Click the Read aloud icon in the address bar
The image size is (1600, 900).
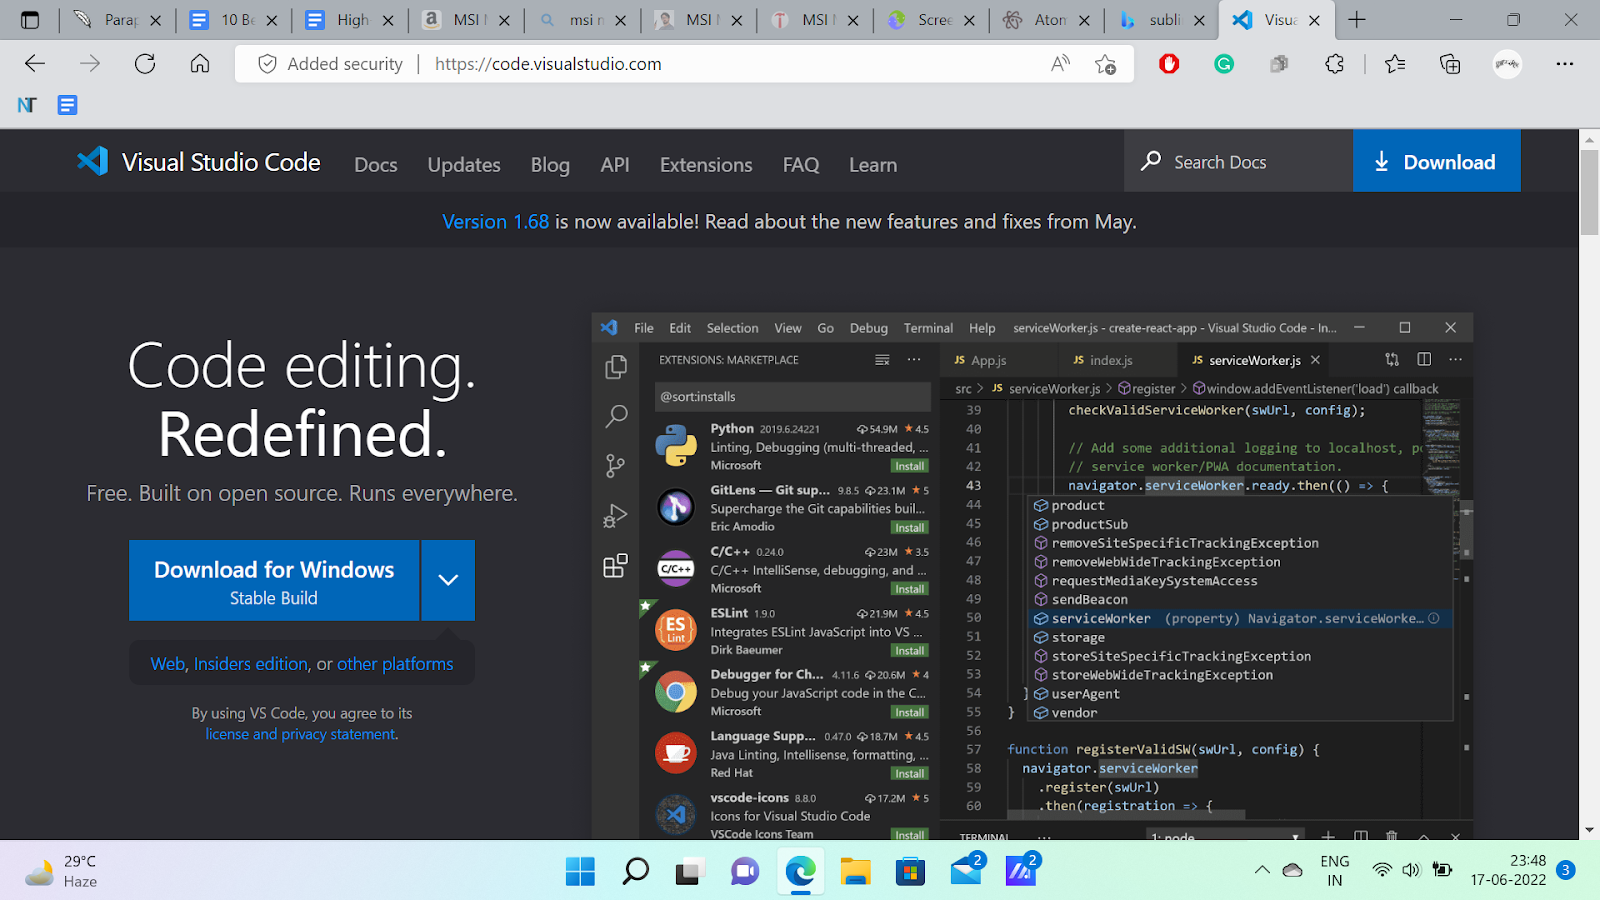click(x=1061, y=64)
